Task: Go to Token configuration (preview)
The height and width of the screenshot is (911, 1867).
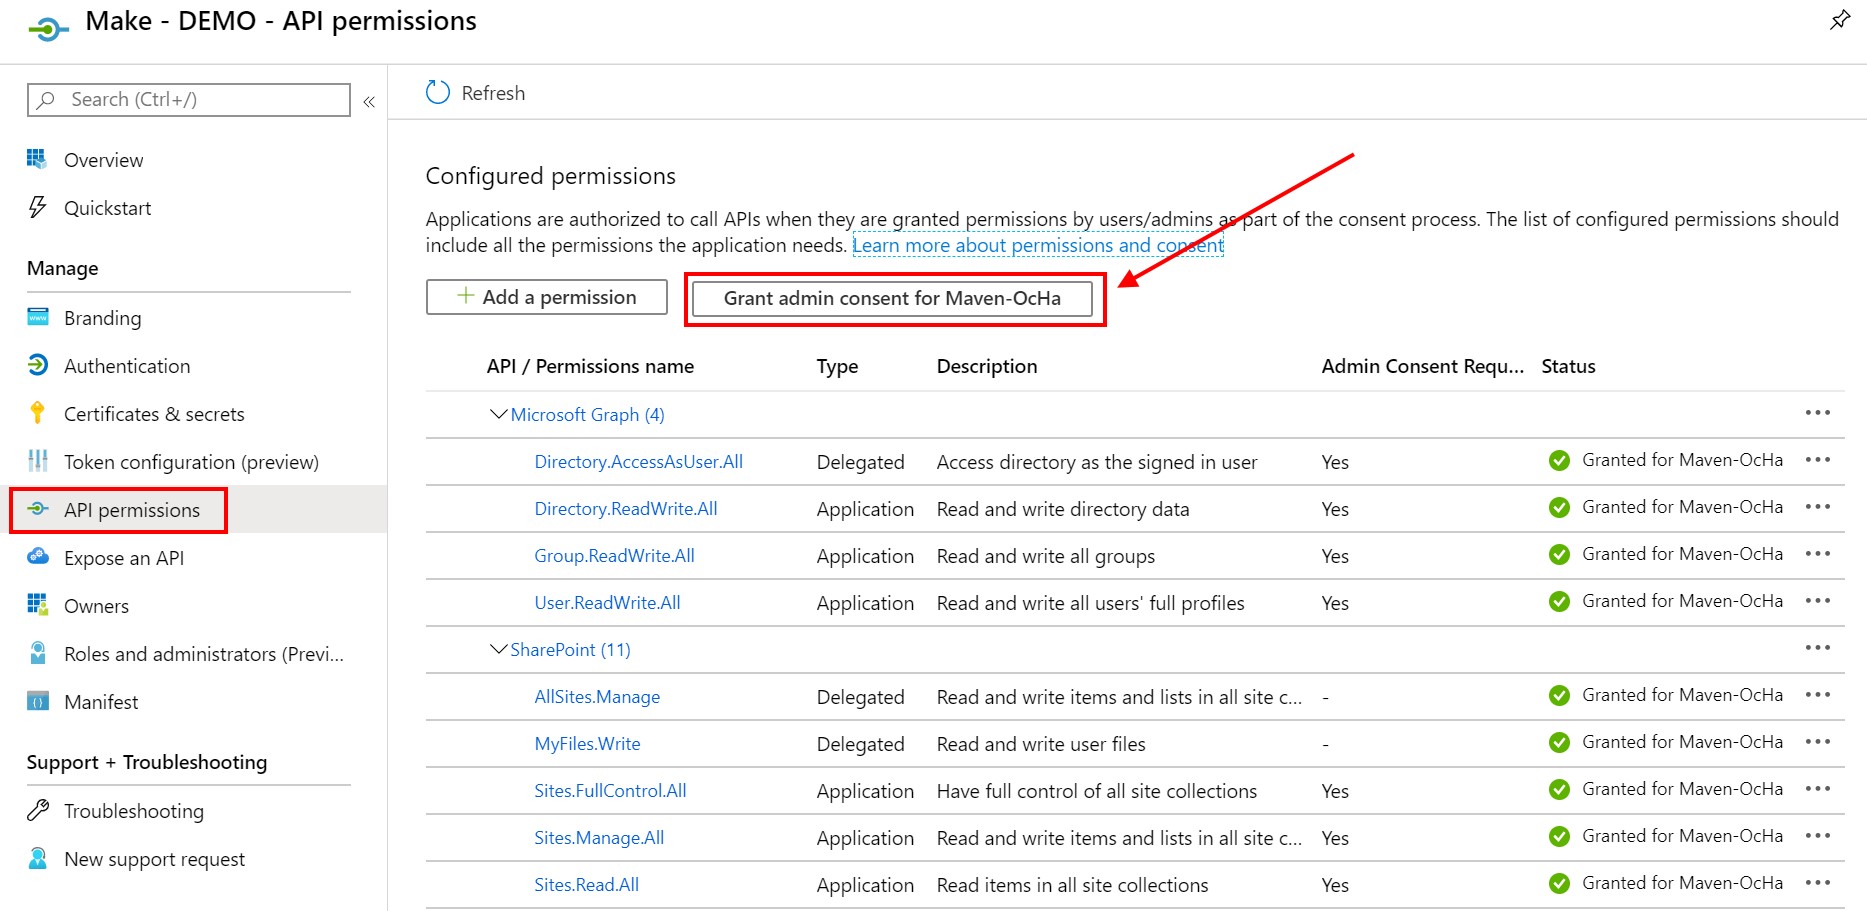Action: coord(190,462)
